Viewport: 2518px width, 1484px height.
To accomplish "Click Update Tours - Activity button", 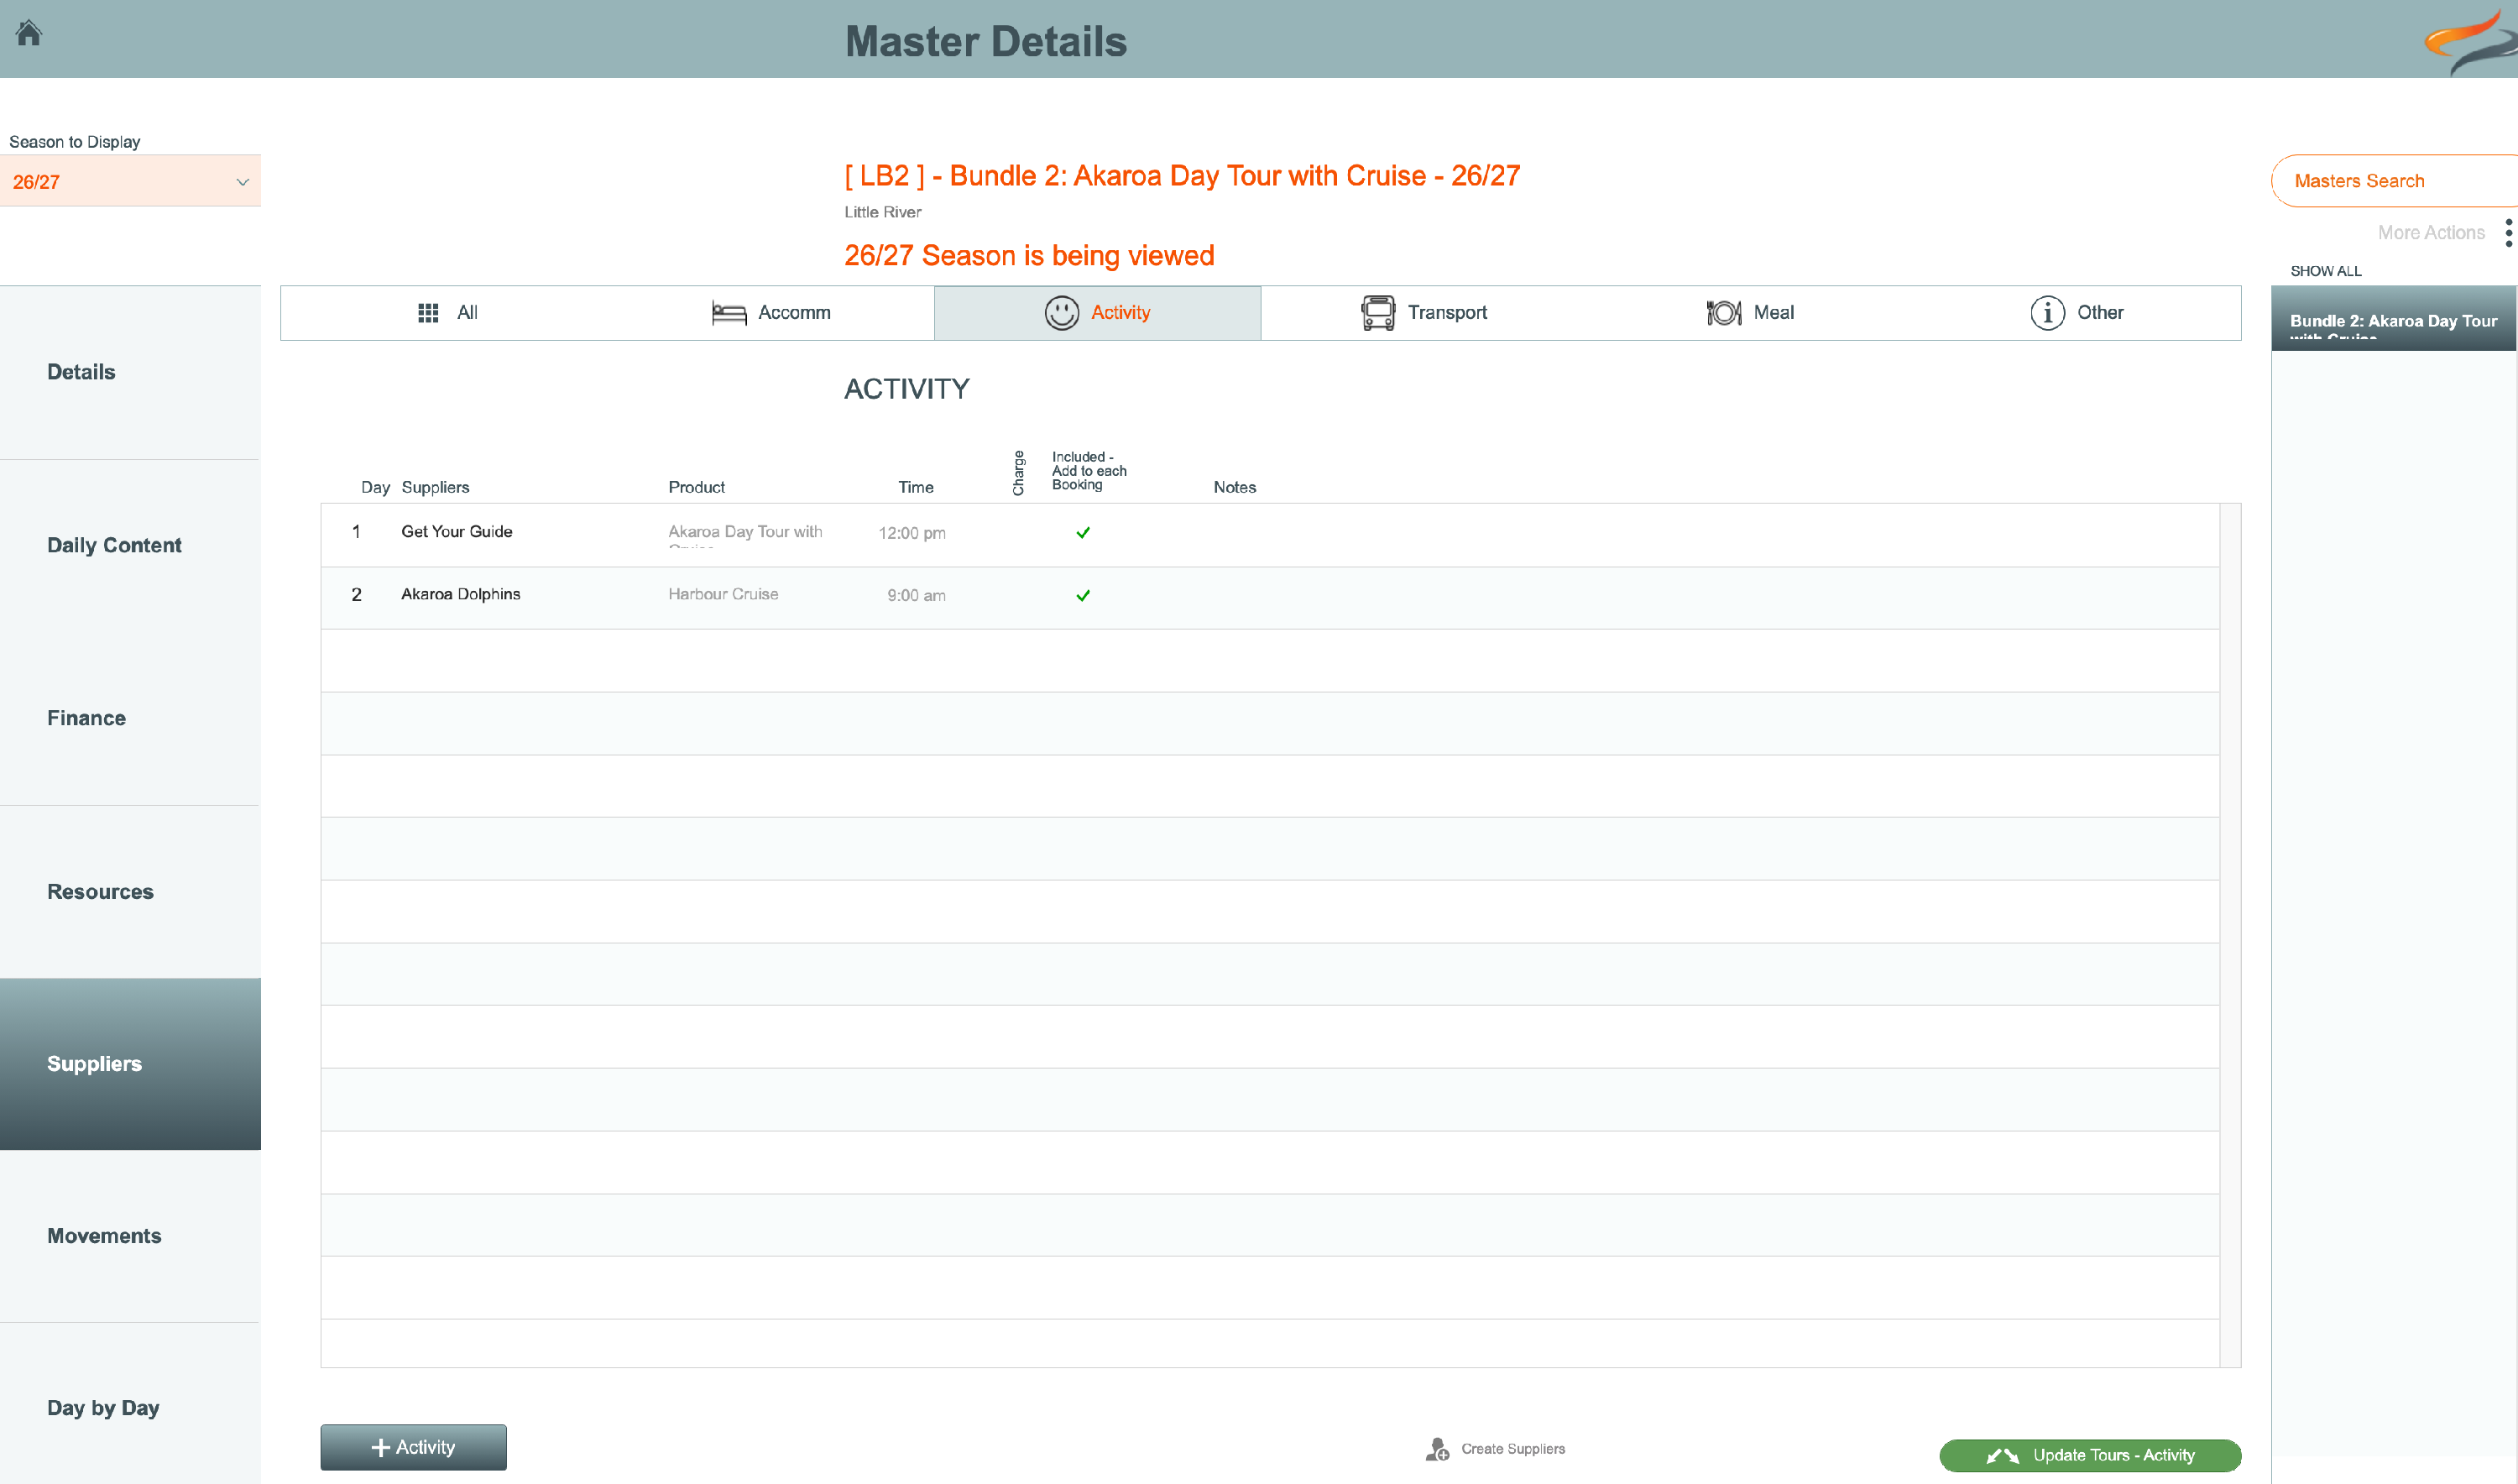I will (x=2090, y=1455).
